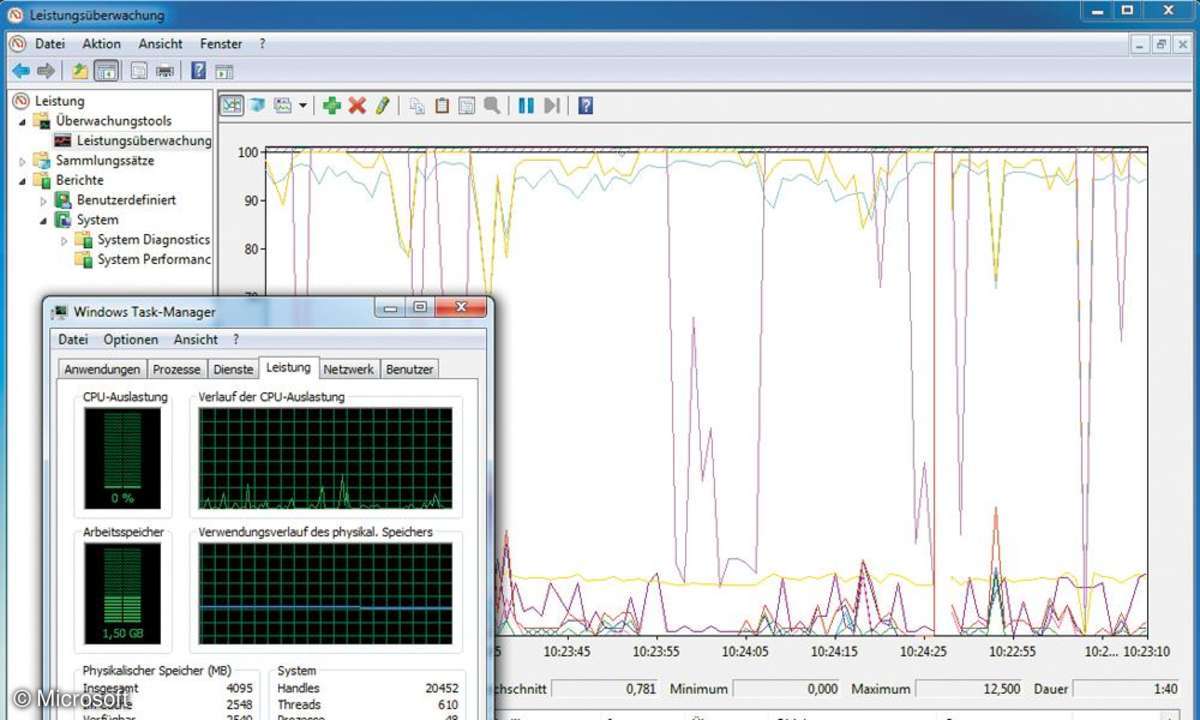
Task: Collapse the Berichte node
Action: [x=22, y=180]
